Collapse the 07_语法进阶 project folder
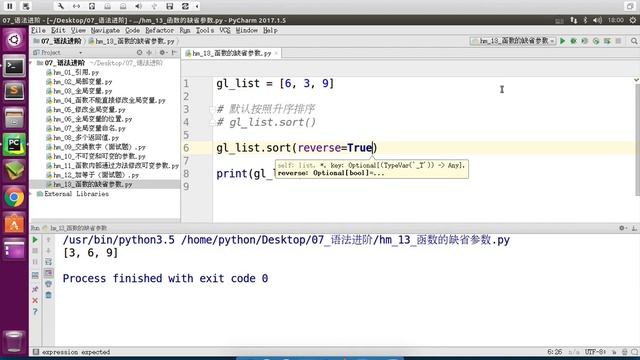The image size is (640, 360). pos(31,63)
